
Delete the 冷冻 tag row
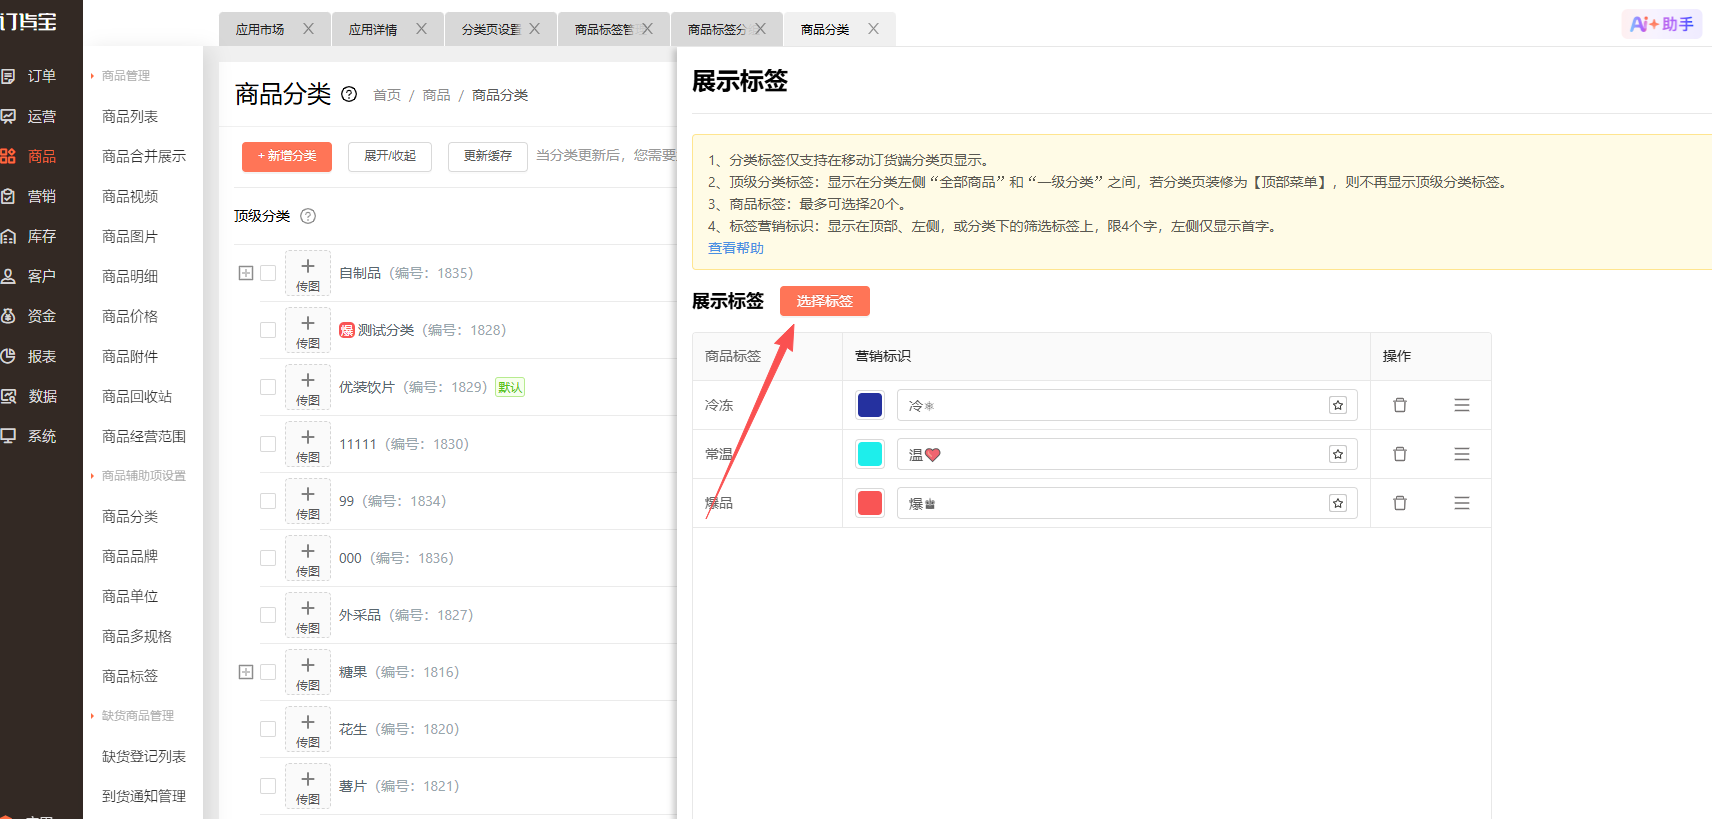pos(1400,405)
